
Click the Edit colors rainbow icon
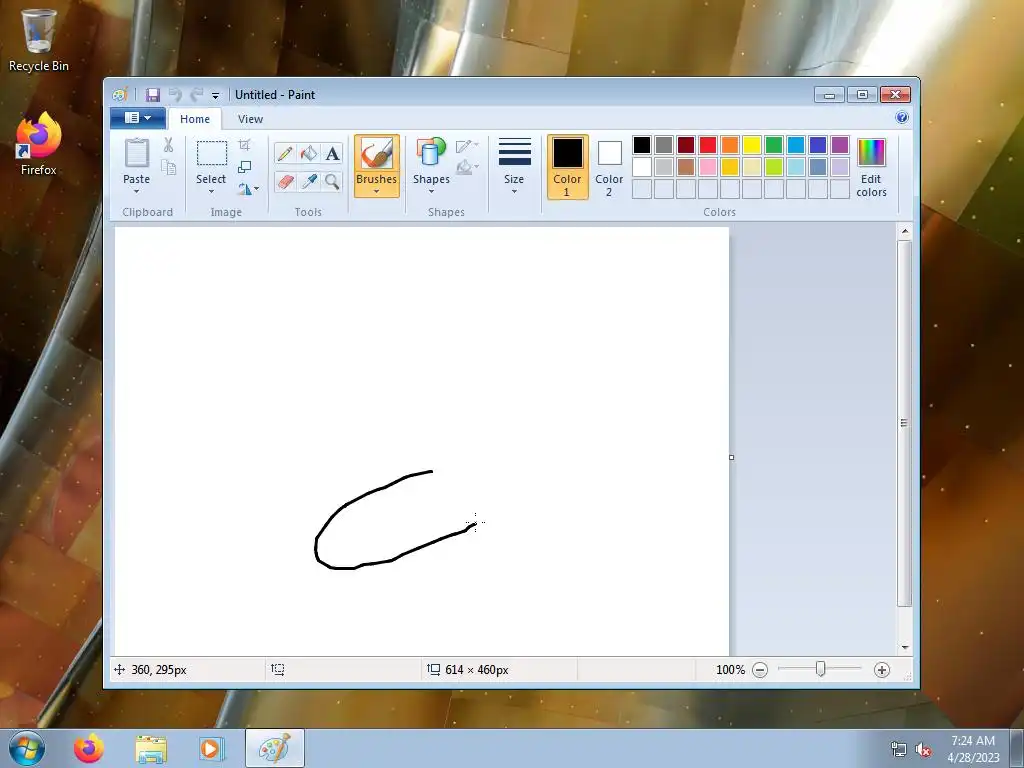pyautogui.click(x=871, y=153)
